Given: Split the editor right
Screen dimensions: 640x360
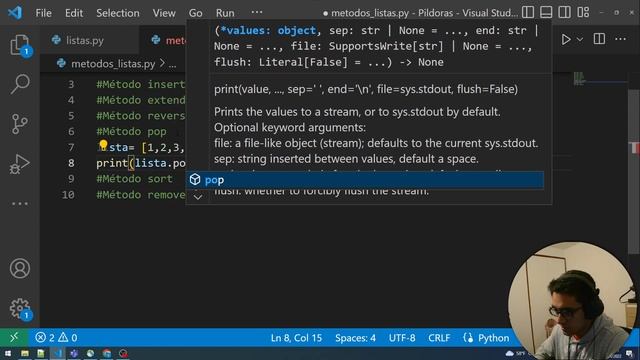Looking at the screenshot, I should tap(599, 39).
